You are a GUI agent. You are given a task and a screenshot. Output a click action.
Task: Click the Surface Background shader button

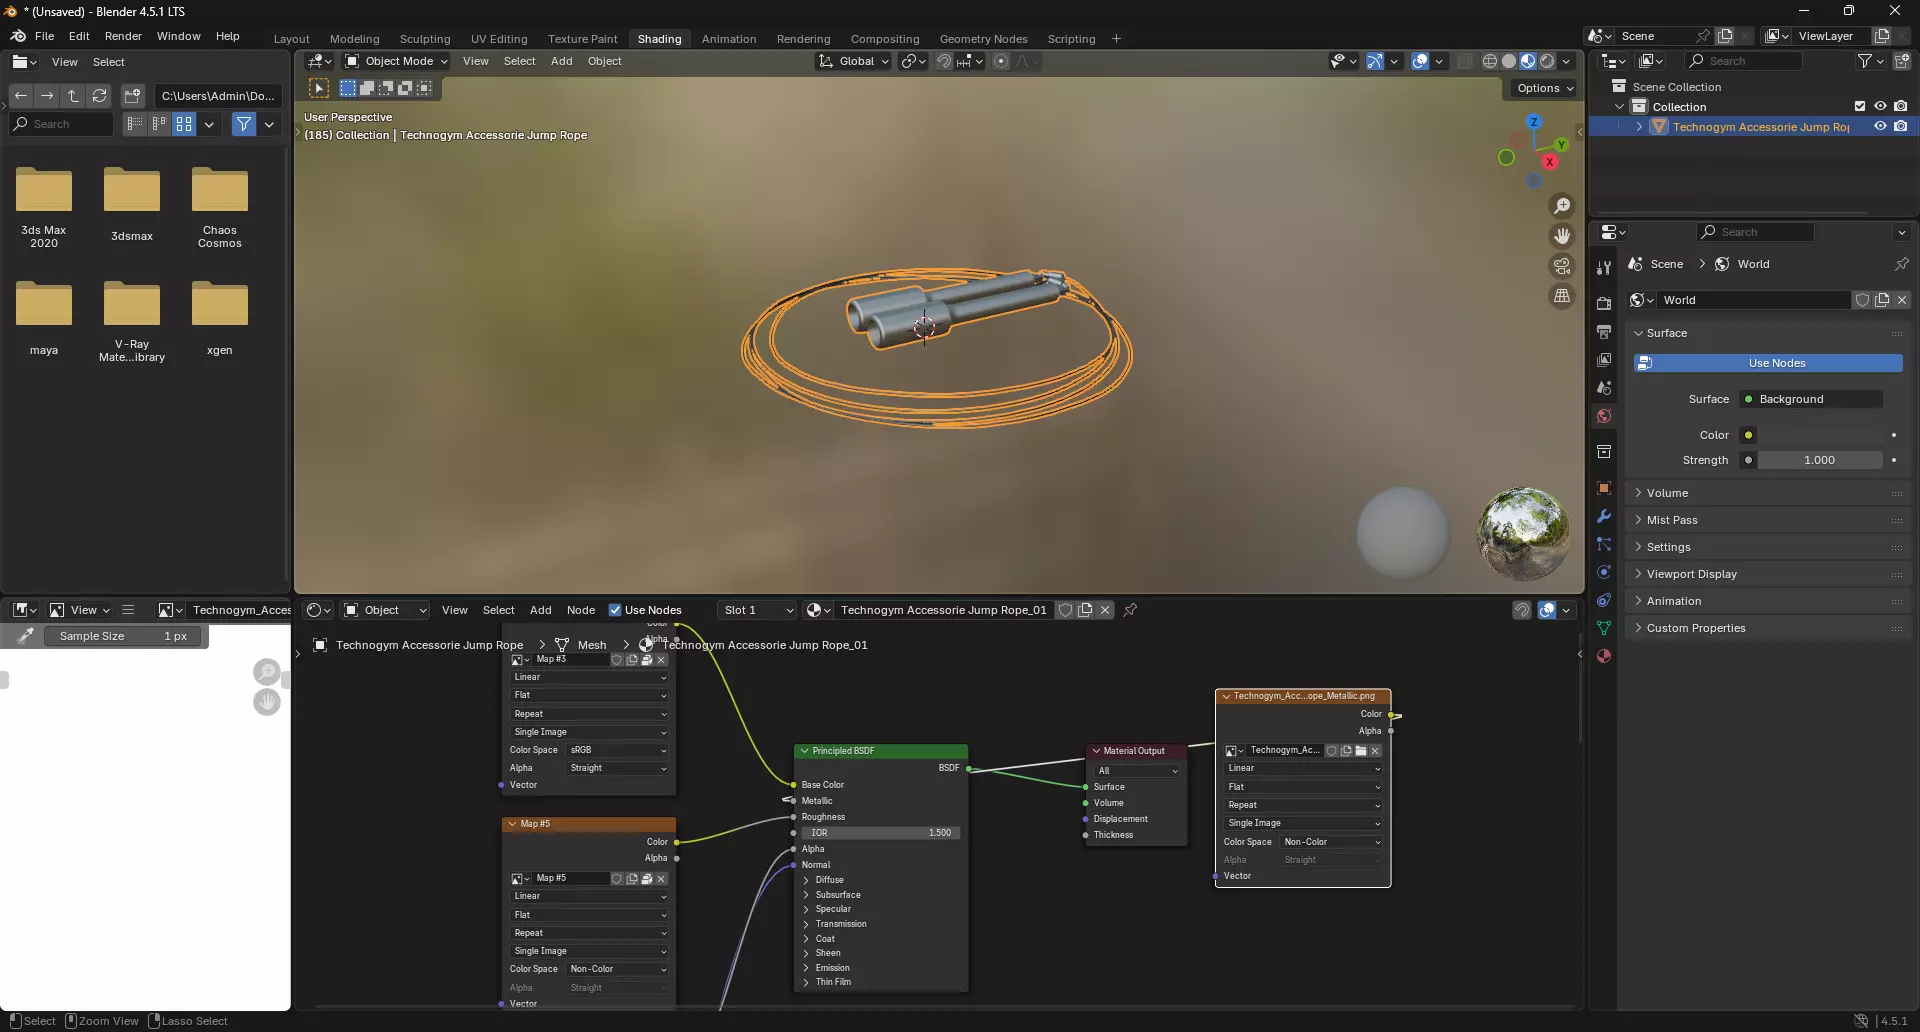click(1811, 399)
